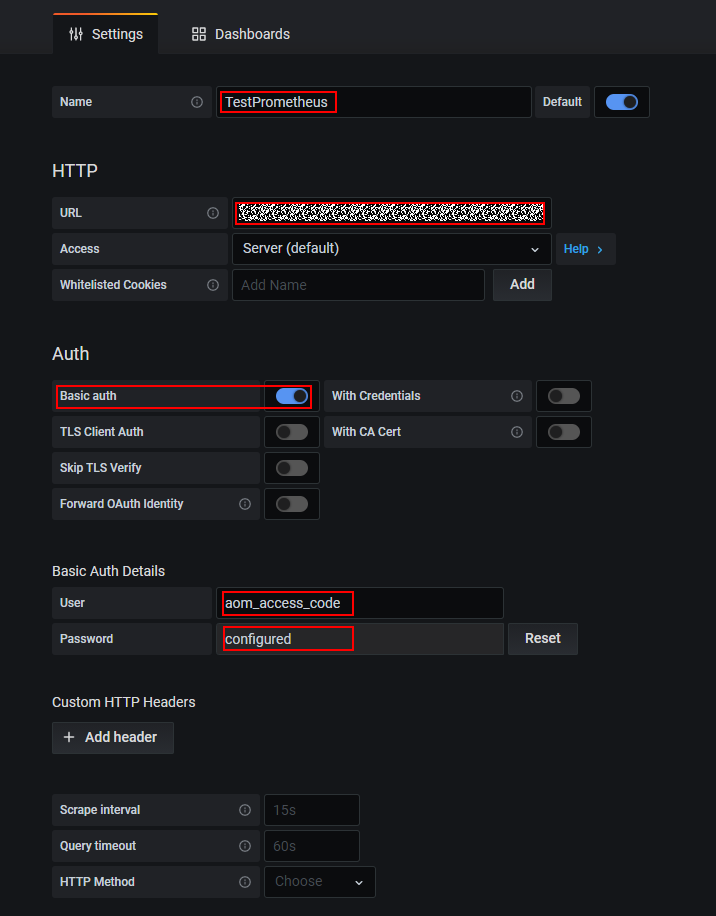Click the Forward OAuth Identity info icon

click(x=245, y=504)
